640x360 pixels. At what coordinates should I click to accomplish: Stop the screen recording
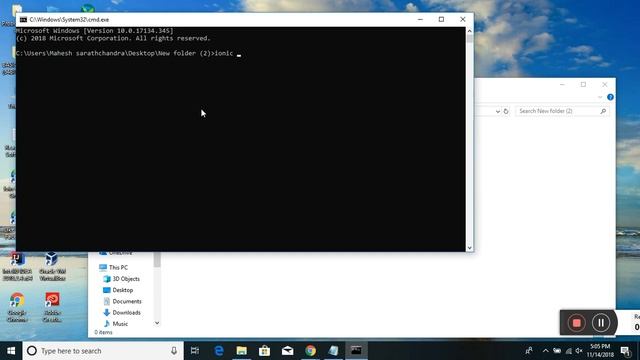(x=576, y=323)
